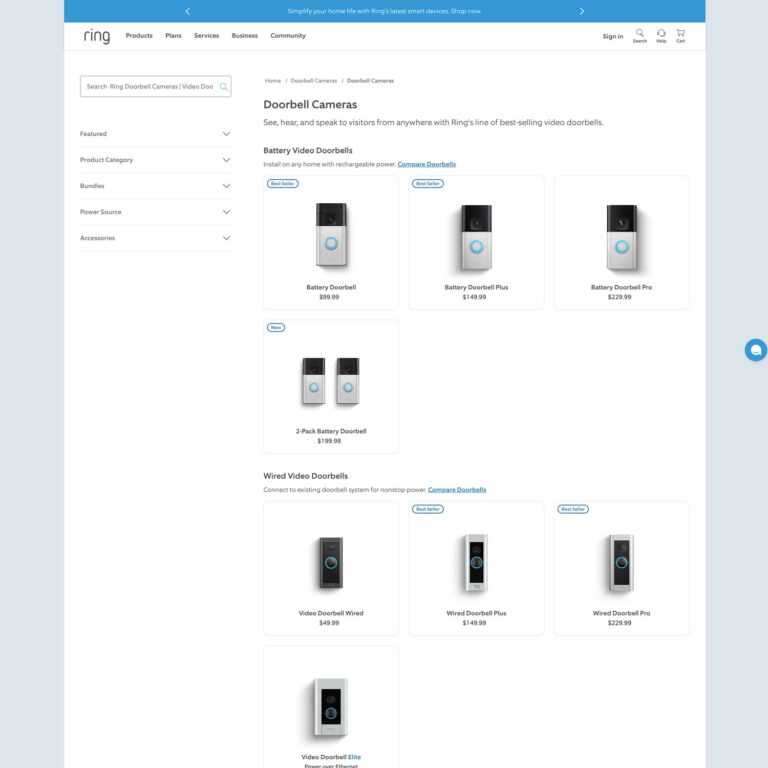
Task: Click the magnifier icon in sidebar search
Action: point(223,87)
